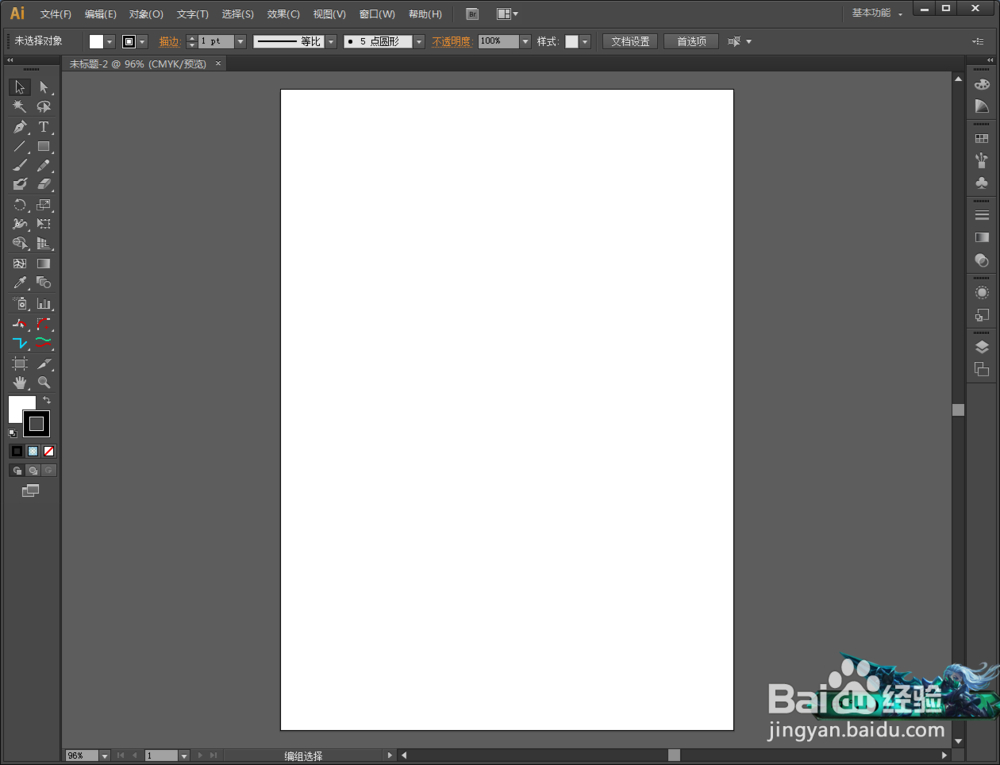This screenshot has width=1000, height=765.
Task: Open the 对象(O) menu
Action: click(x=146, y=14)
